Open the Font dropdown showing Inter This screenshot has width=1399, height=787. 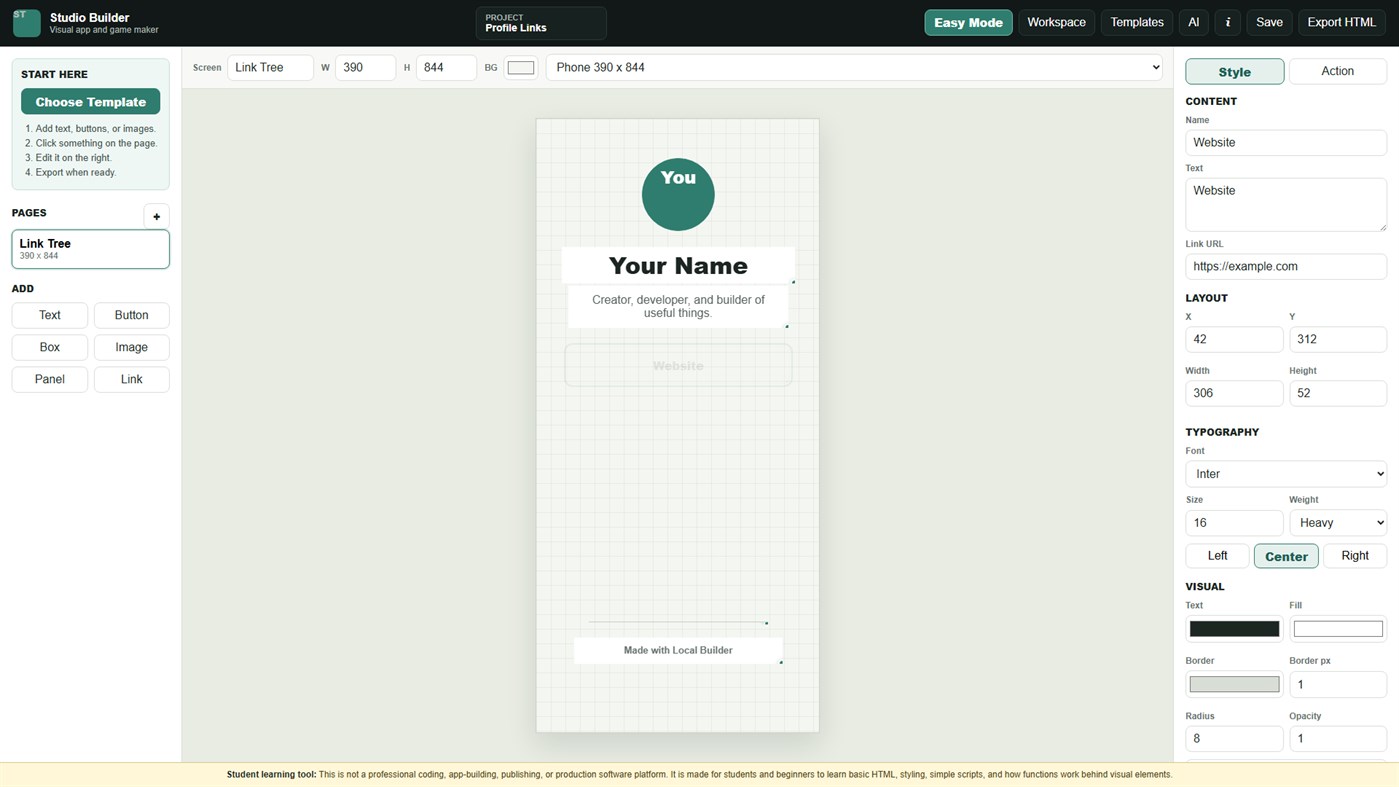(1286, 474)
